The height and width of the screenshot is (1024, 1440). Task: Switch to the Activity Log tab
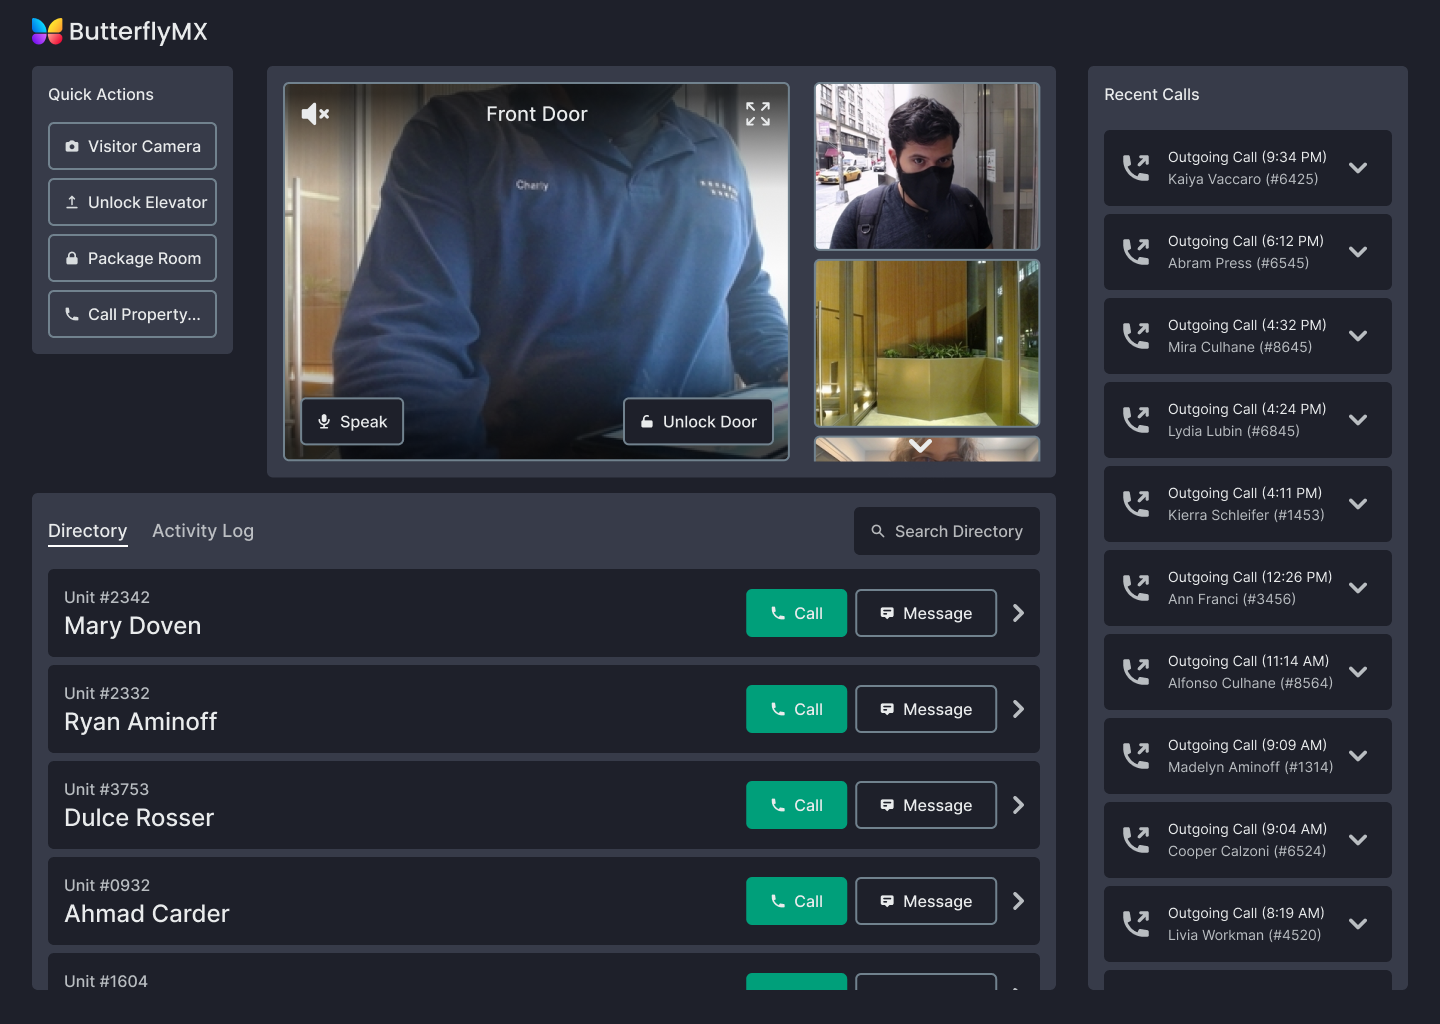(203, 531)
